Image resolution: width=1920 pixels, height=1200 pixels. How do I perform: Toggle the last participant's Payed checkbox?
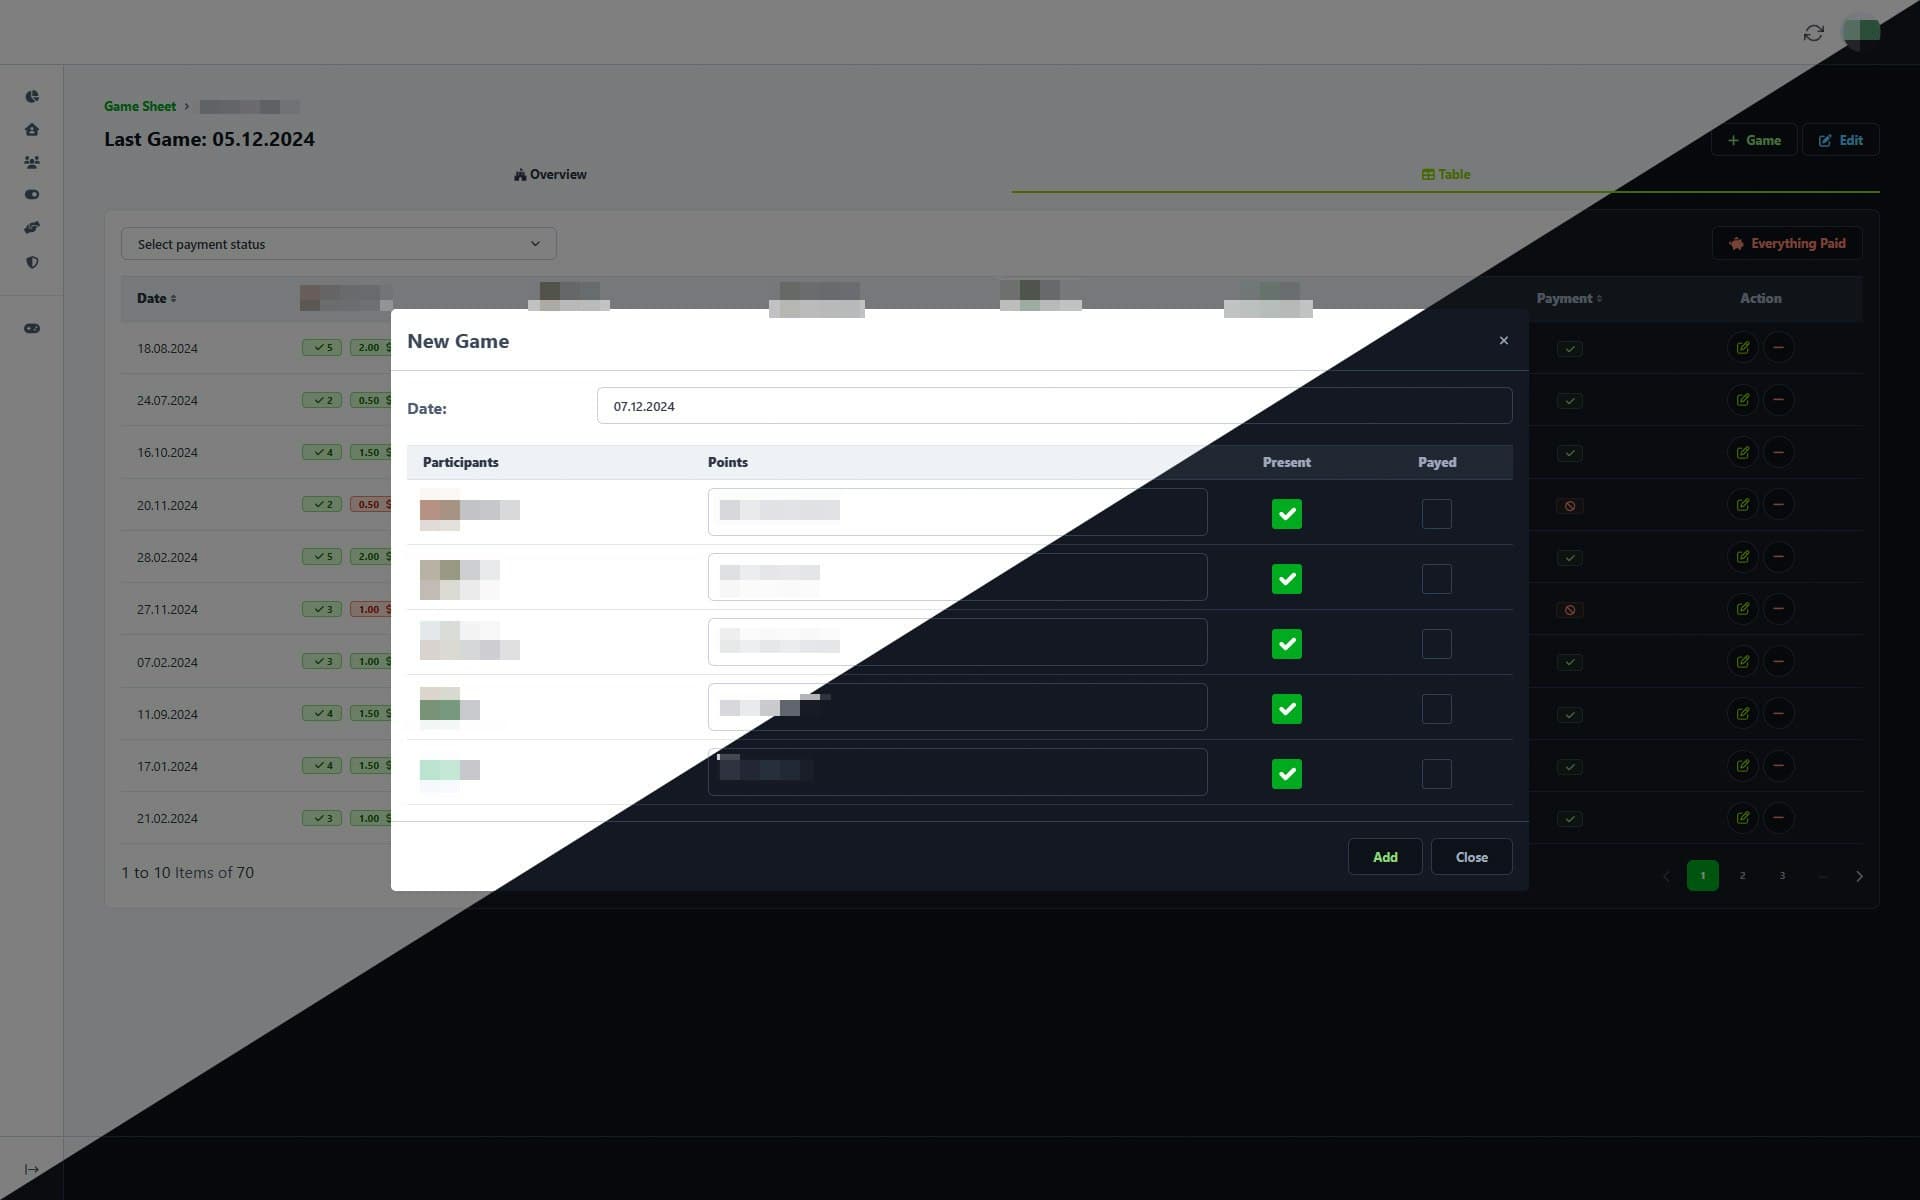point(1437,773)
